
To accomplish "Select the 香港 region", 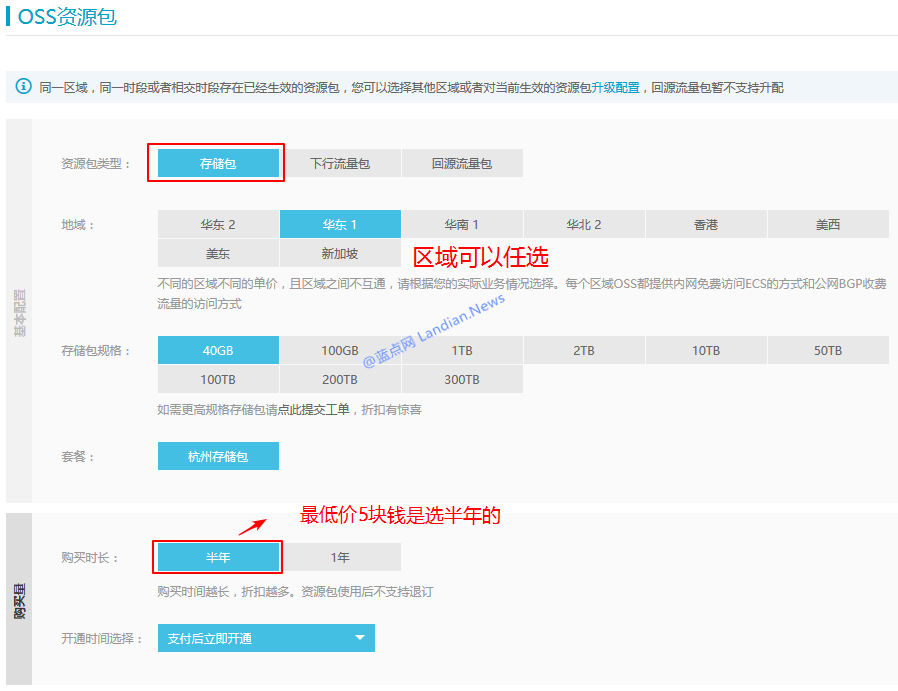I will (x=706, y=223).
